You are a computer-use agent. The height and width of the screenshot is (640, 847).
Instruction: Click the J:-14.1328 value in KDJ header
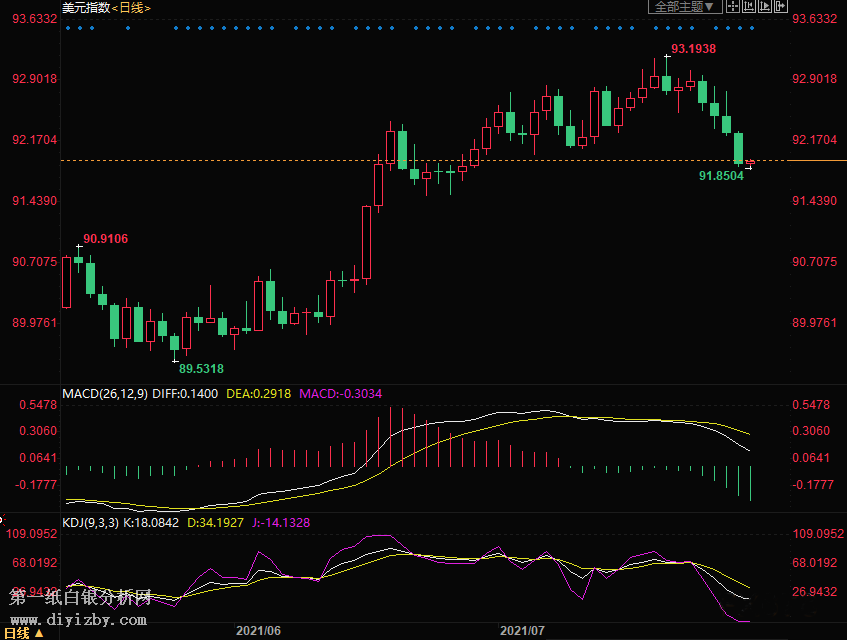click(282, 522)
